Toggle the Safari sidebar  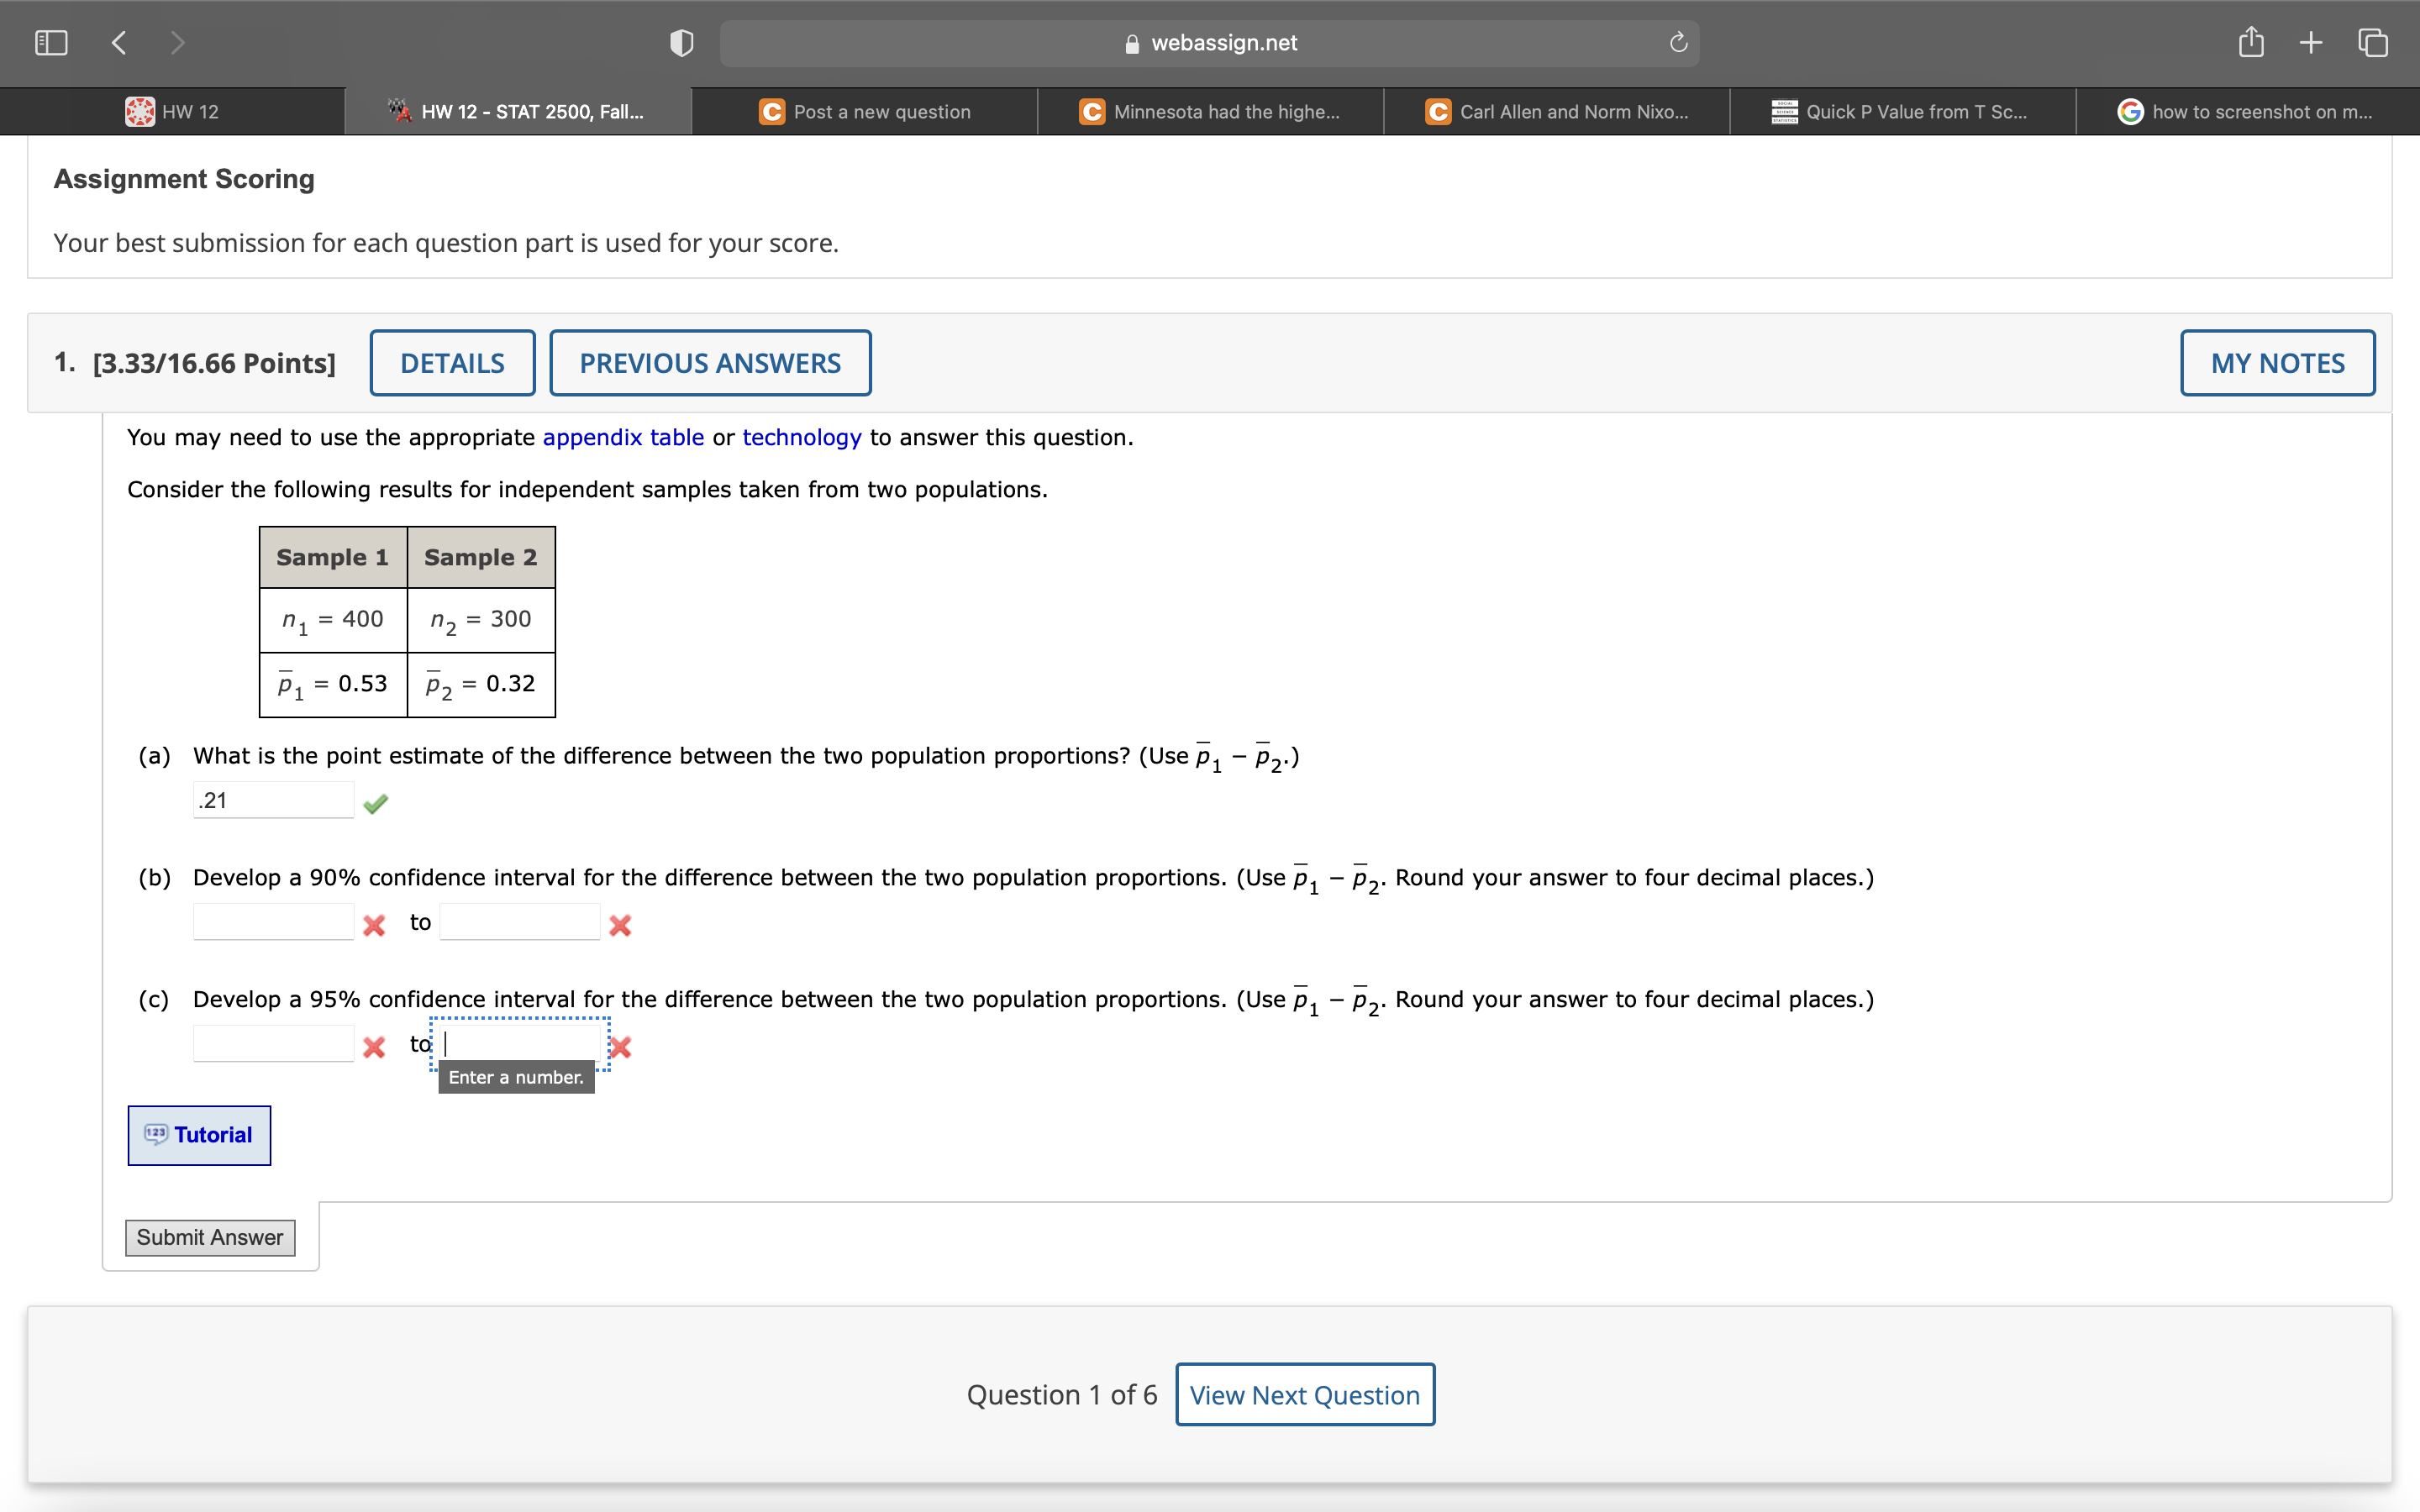[50, 42]
